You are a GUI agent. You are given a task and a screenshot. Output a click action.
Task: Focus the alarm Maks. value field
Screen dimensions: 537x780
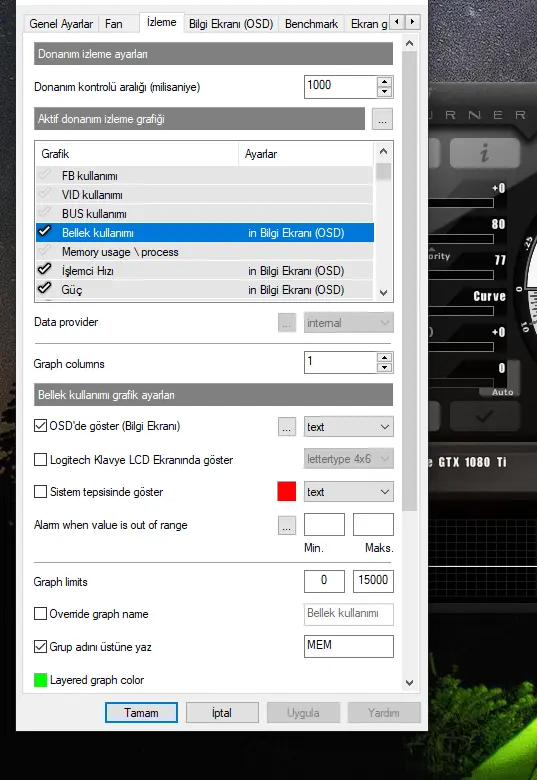point(373,524)
